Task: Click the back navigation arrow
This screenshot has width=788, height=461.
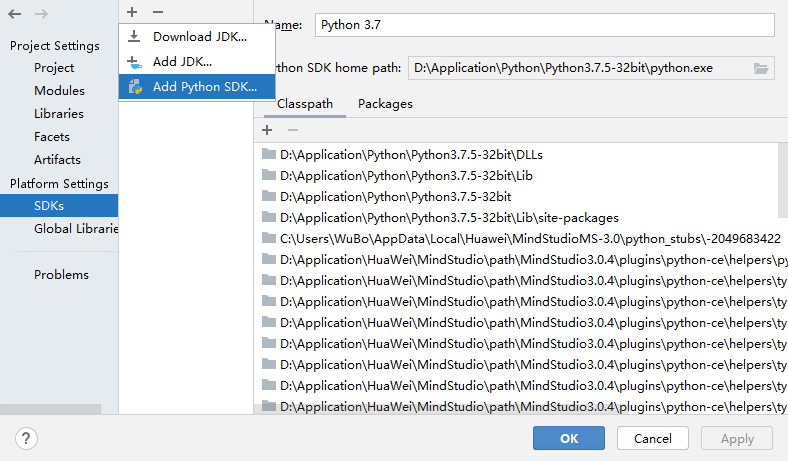Action: [x=15, y=14]
